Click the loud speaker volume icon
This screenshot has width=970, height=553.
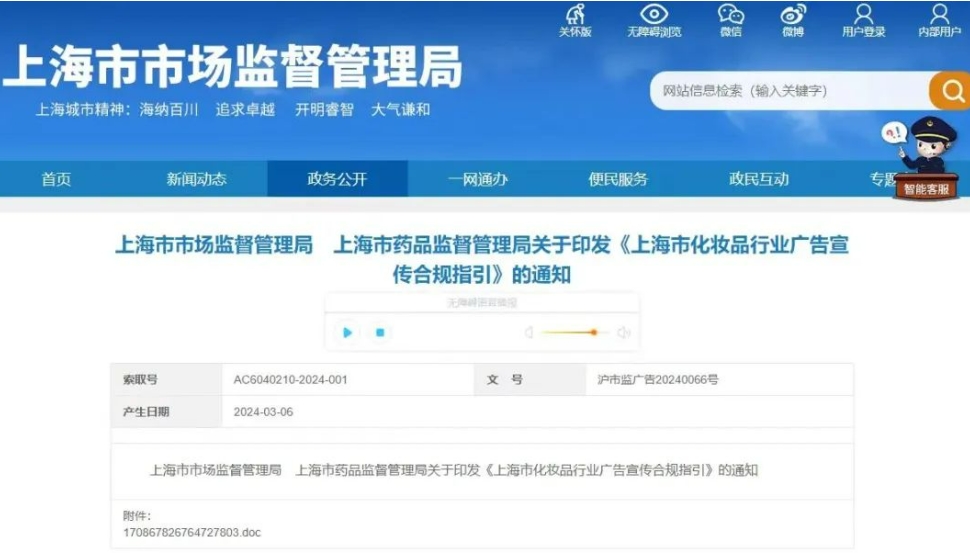point(624,333)
